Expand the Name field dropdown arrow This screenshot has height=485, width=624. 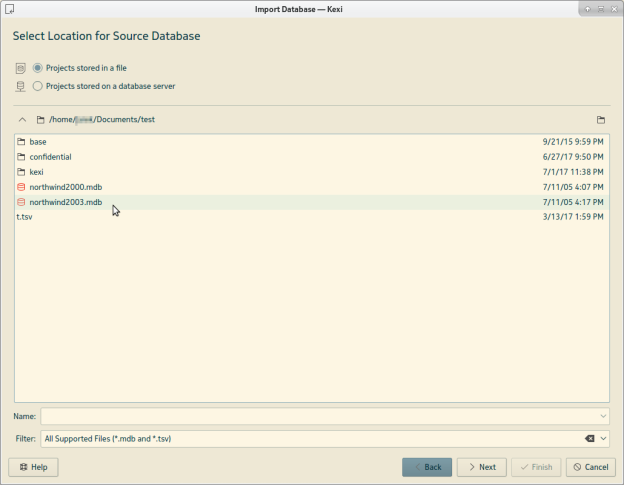coord(603,415)
